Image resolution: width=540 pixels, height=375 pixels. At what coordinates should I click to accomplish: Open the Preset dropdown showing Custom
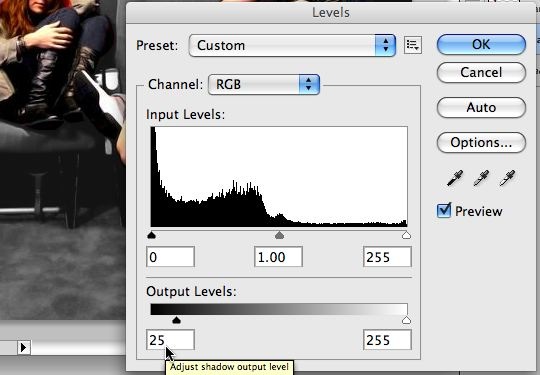click(x=292, y=45)
